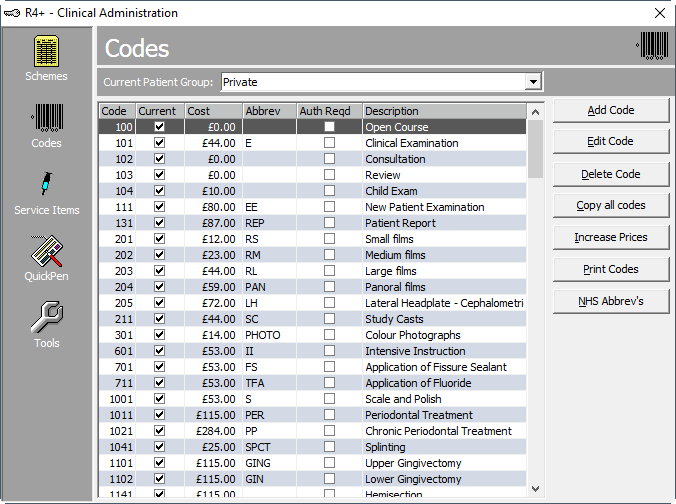Tick Auth Reqd for Panoral films
Image resolution: width=676 pixels, height=504 pixels.
329,287
